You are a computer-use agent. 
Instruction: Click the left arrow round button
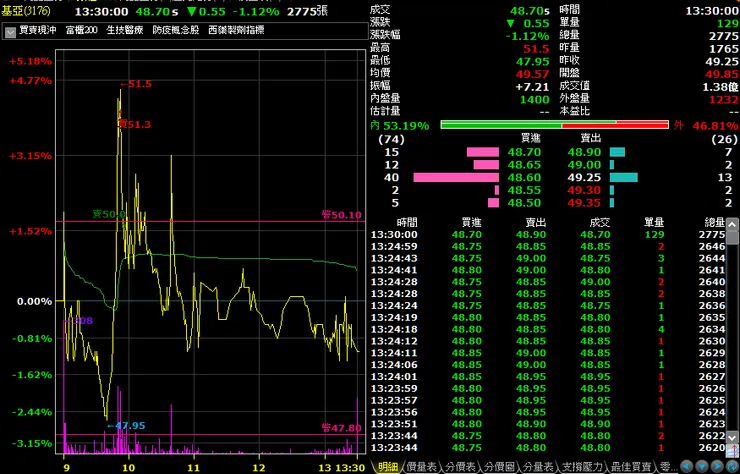[x=687, y=467]
